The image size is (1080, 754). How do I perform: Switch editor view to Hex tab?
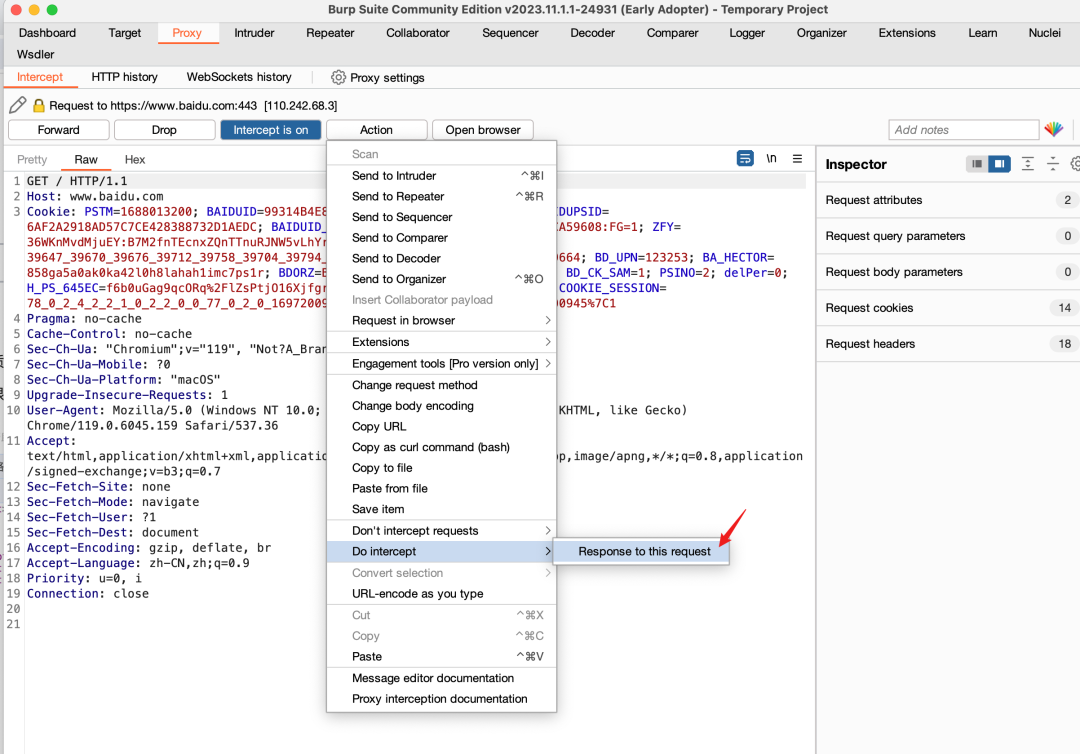[x=135, y=160]
